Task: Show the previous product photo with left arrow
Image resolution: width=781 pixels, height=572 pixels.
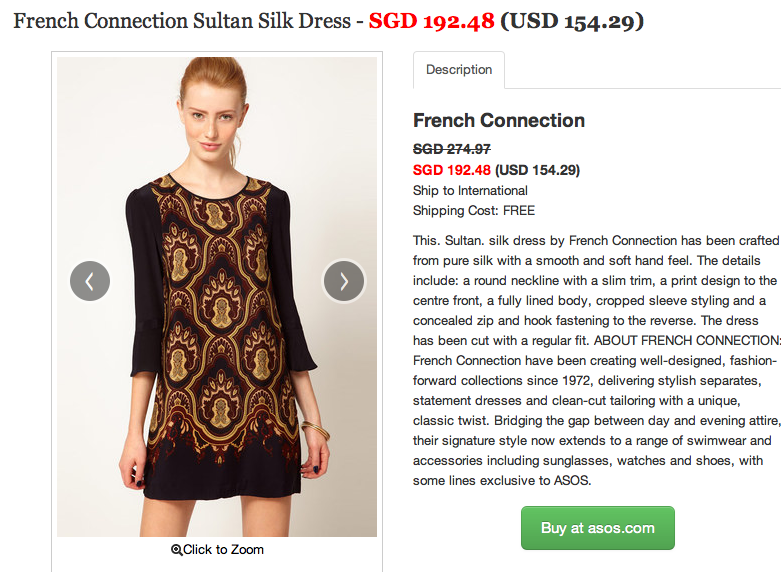Action: click(90, 281)
